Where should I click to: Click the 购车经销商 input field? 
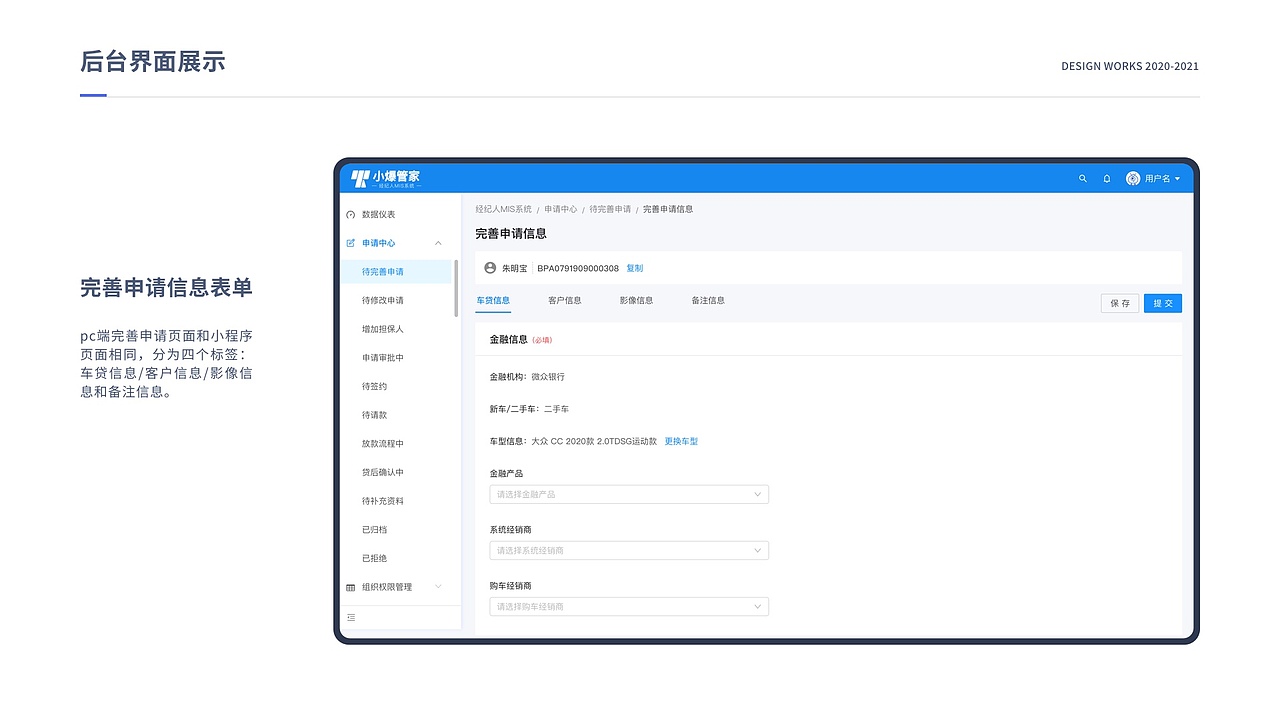pos(628,606)
